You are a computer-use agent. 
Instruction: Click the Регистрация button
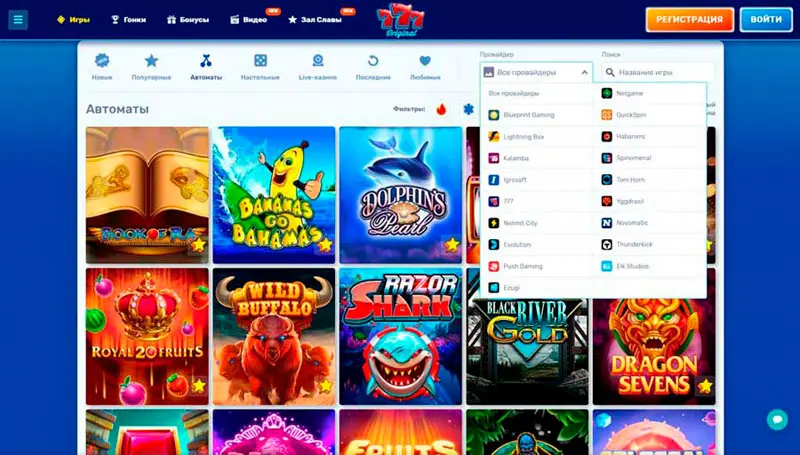click(x=689, y=20)
